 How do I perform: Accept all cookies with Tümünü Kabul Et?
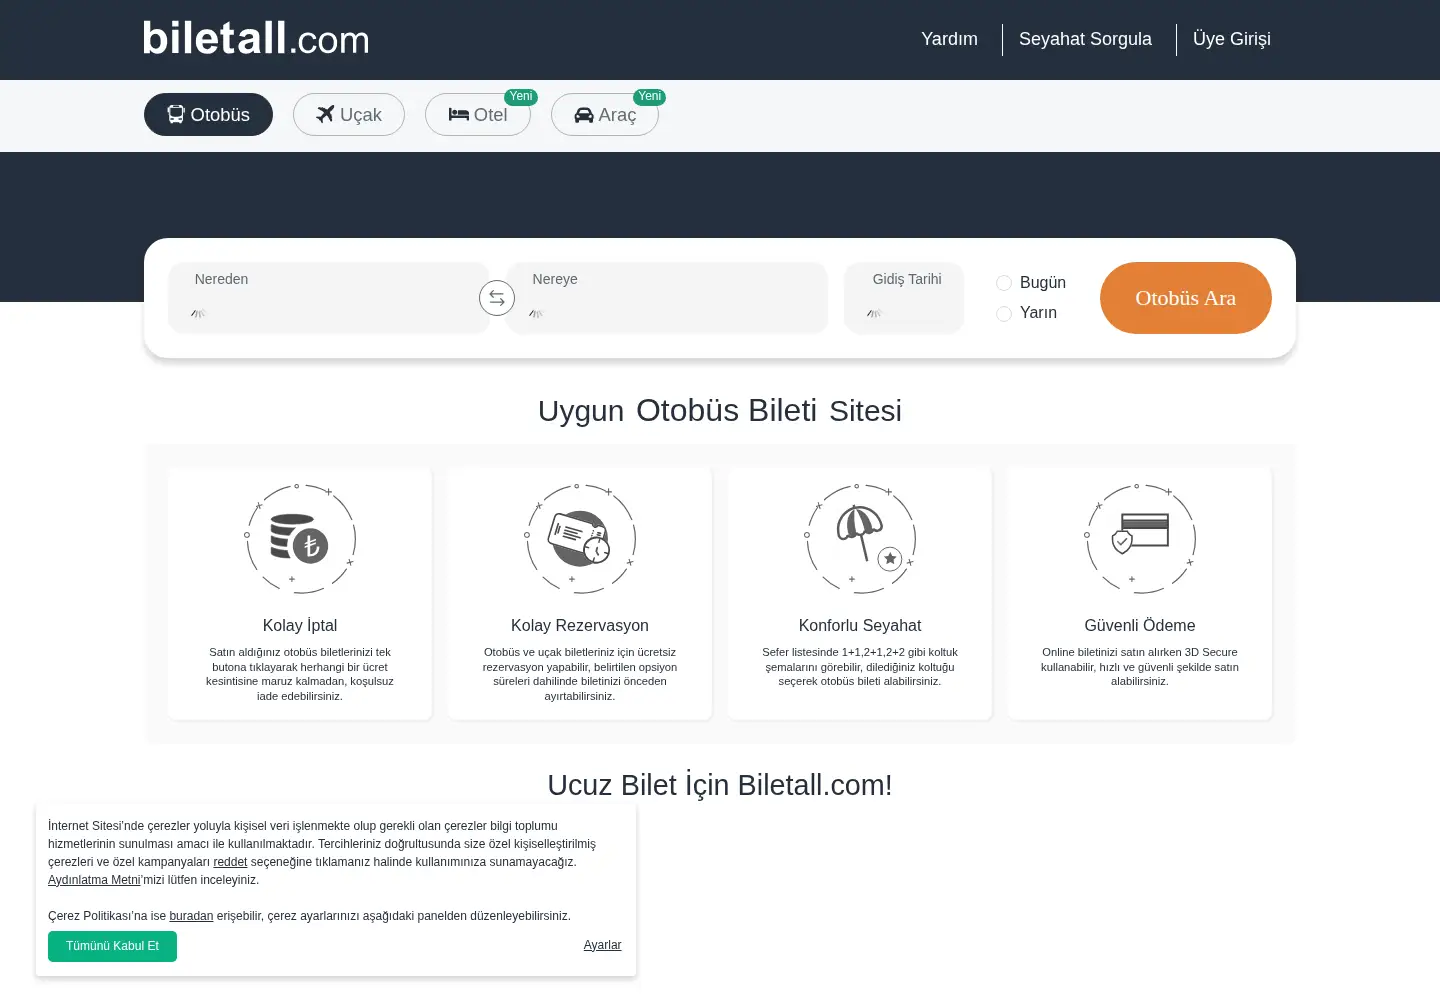[112, 946]
